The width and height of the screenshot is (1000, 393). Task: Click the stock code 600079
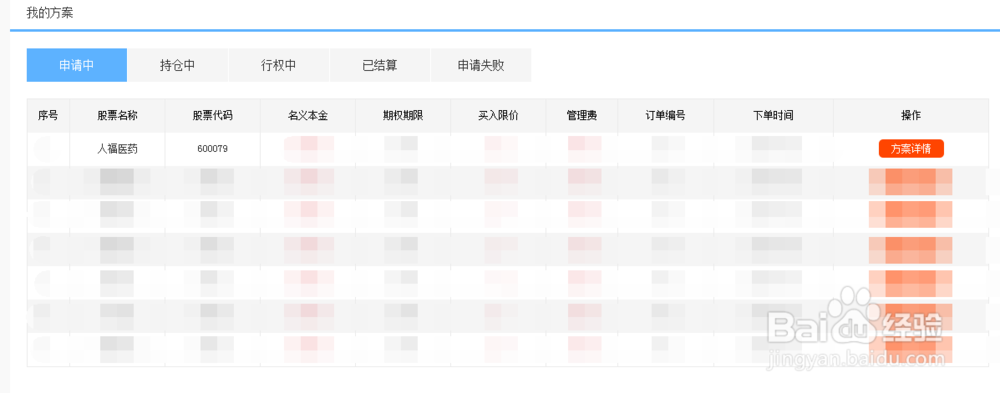click(213, 149)
